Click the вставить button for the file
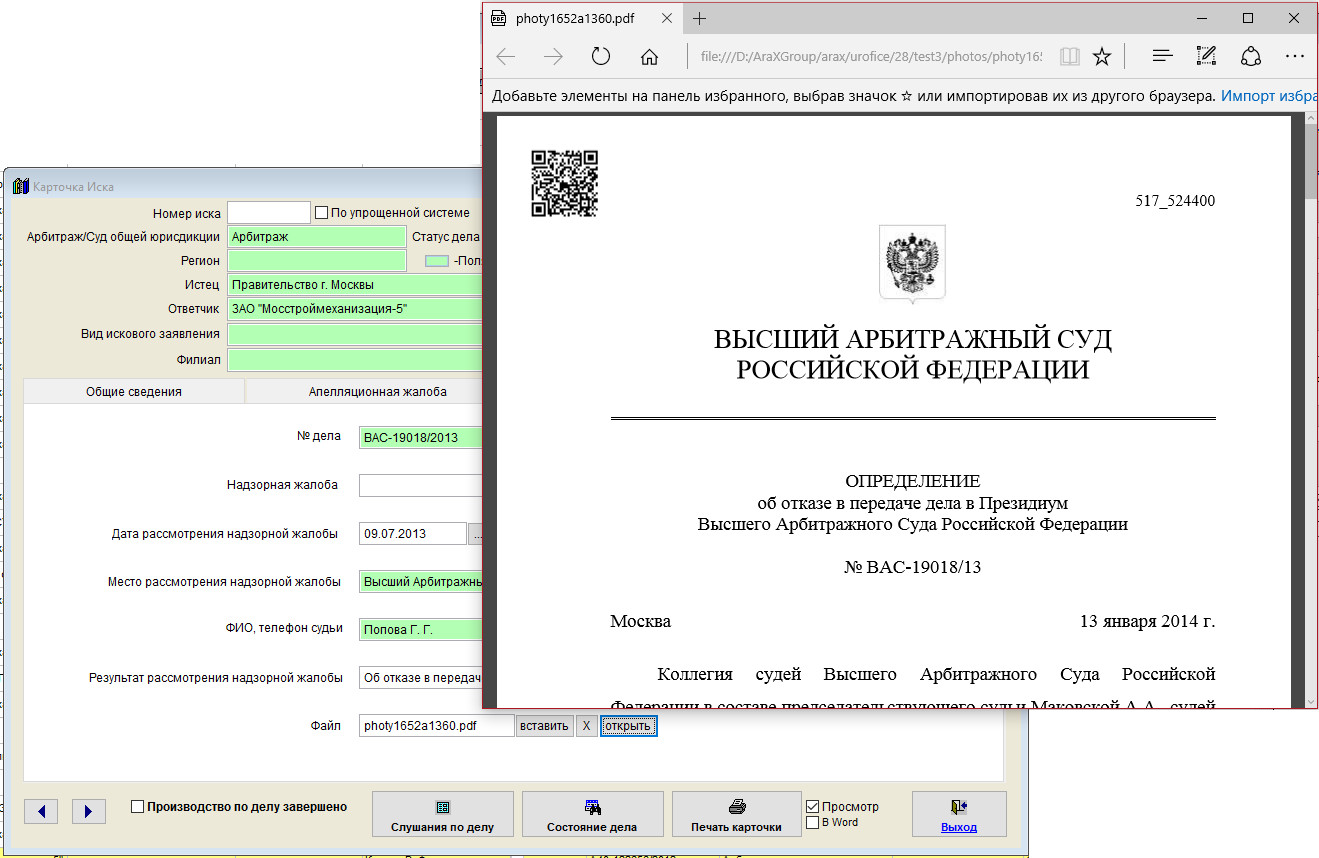1319x858 pixels. [x=544, y=726]
